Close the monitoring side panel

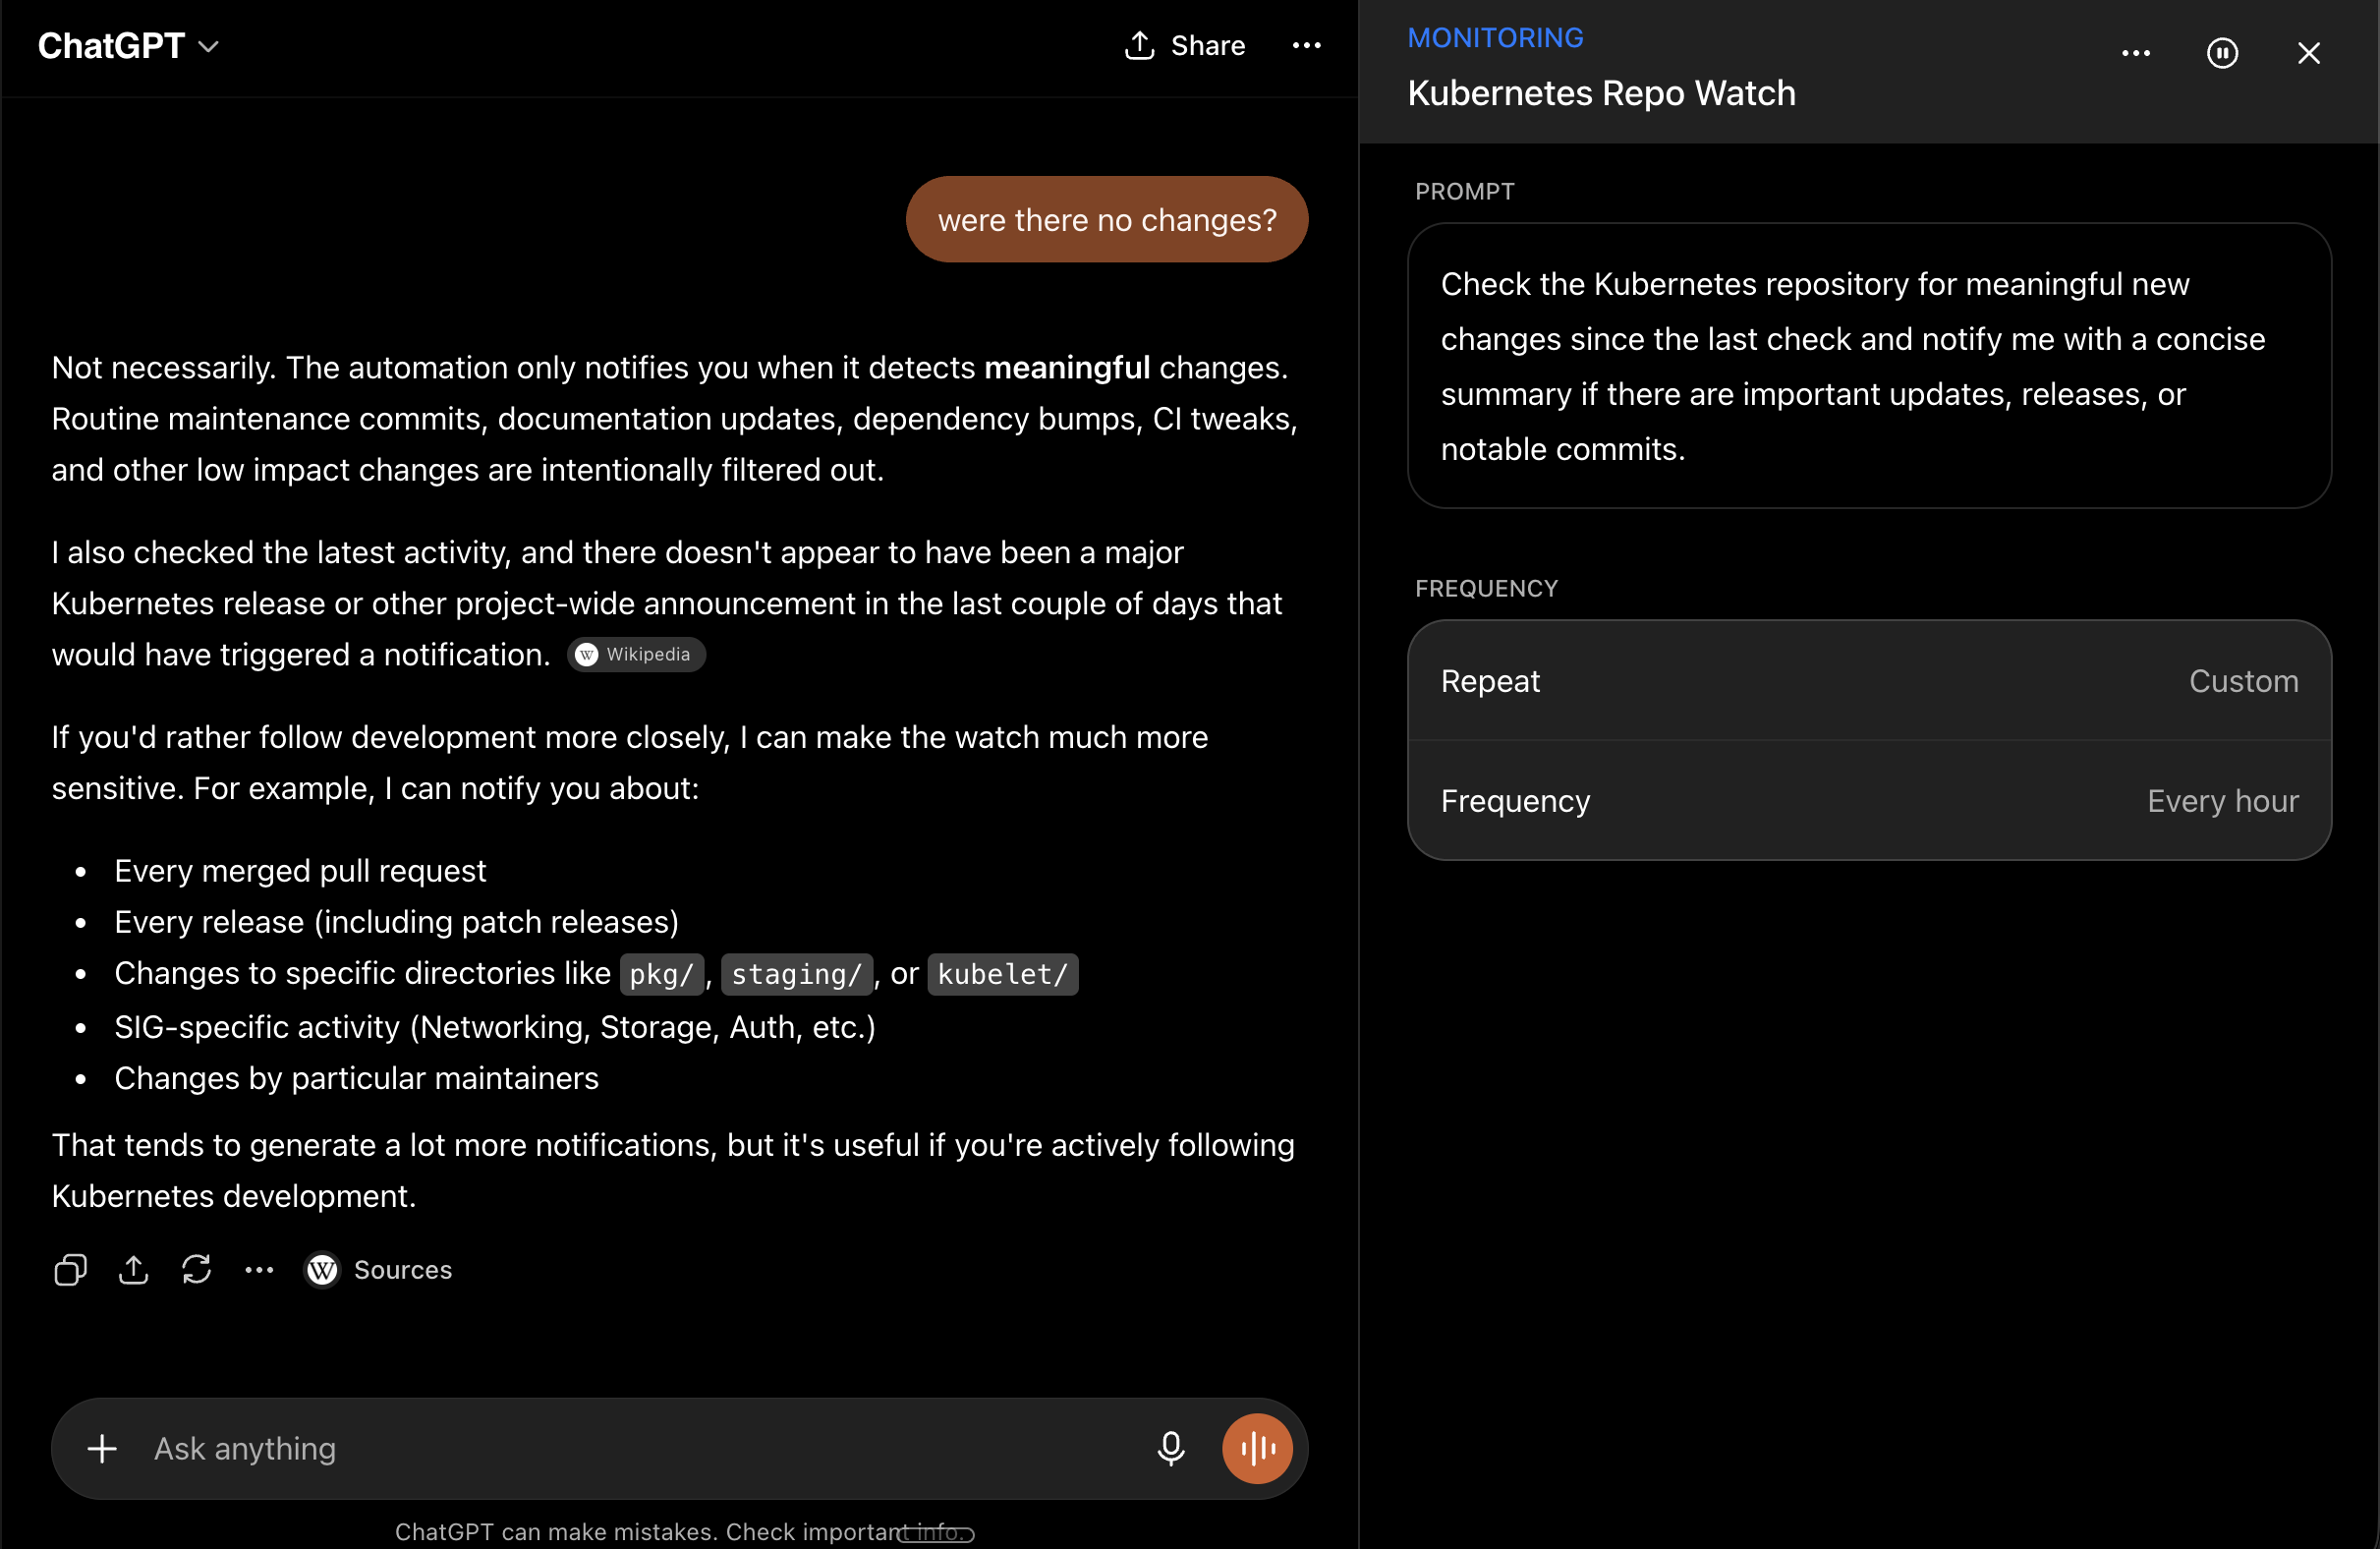coord(2309,53)
